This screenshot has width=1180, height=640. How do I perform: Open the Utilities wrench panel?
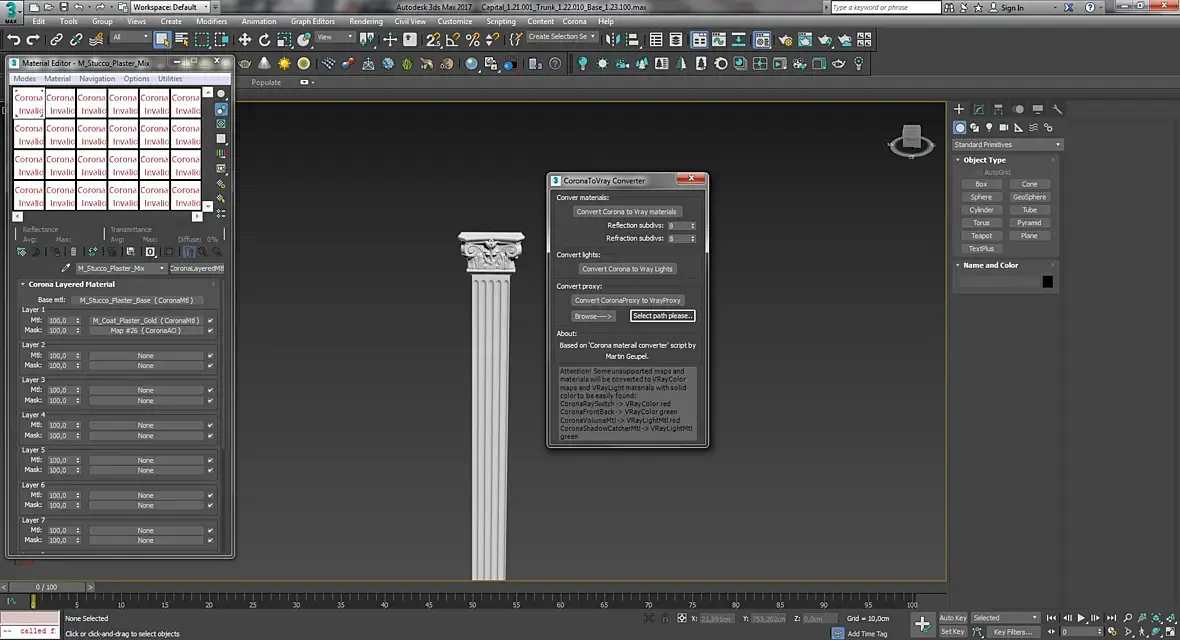click(1057, 109)
